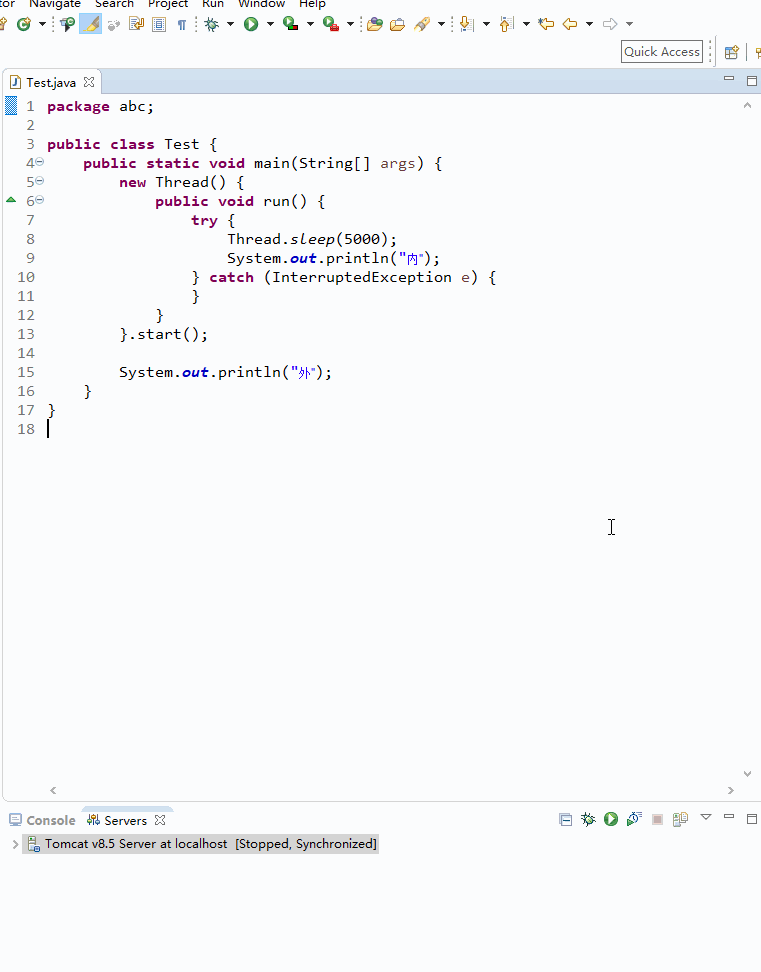Click the Publish to server icon
Viewport: 761px width, 972px height.
(x=680, y=820)
